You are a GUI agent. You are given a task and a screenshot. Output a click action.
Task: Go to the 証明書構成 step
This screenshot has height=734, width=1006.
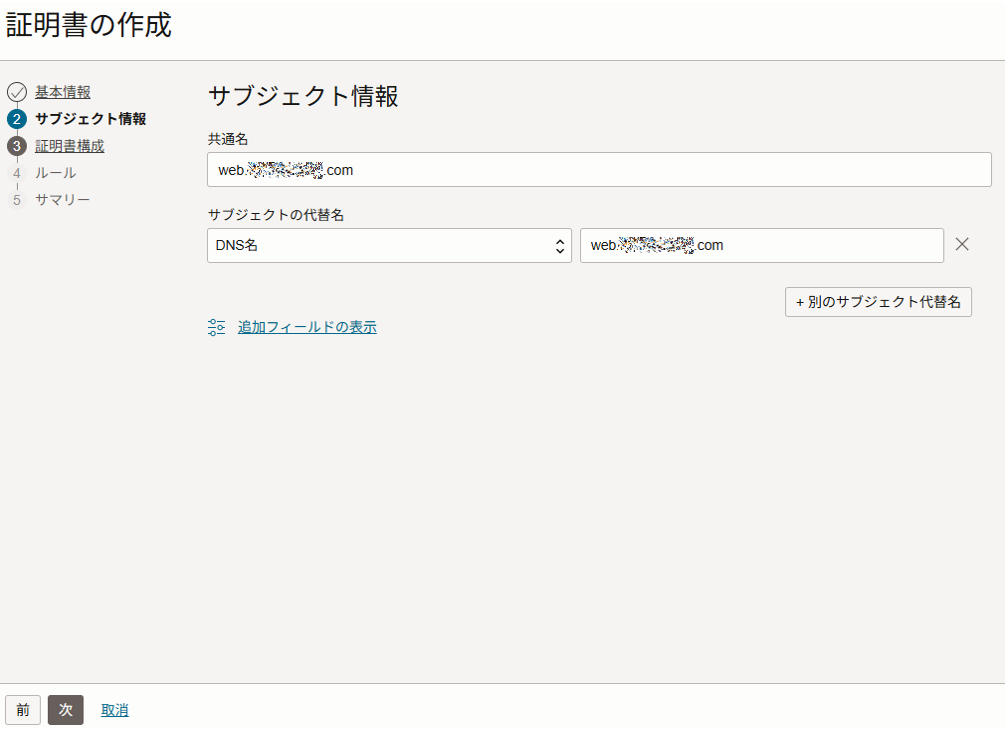point(69,146)
